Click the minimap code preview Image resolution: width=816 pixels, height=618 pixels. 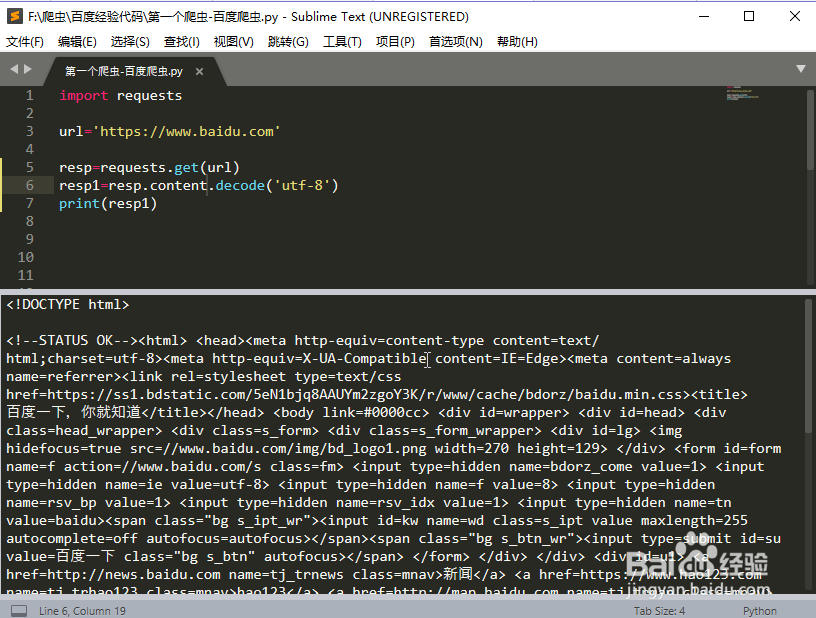click(x=743, y=93)
